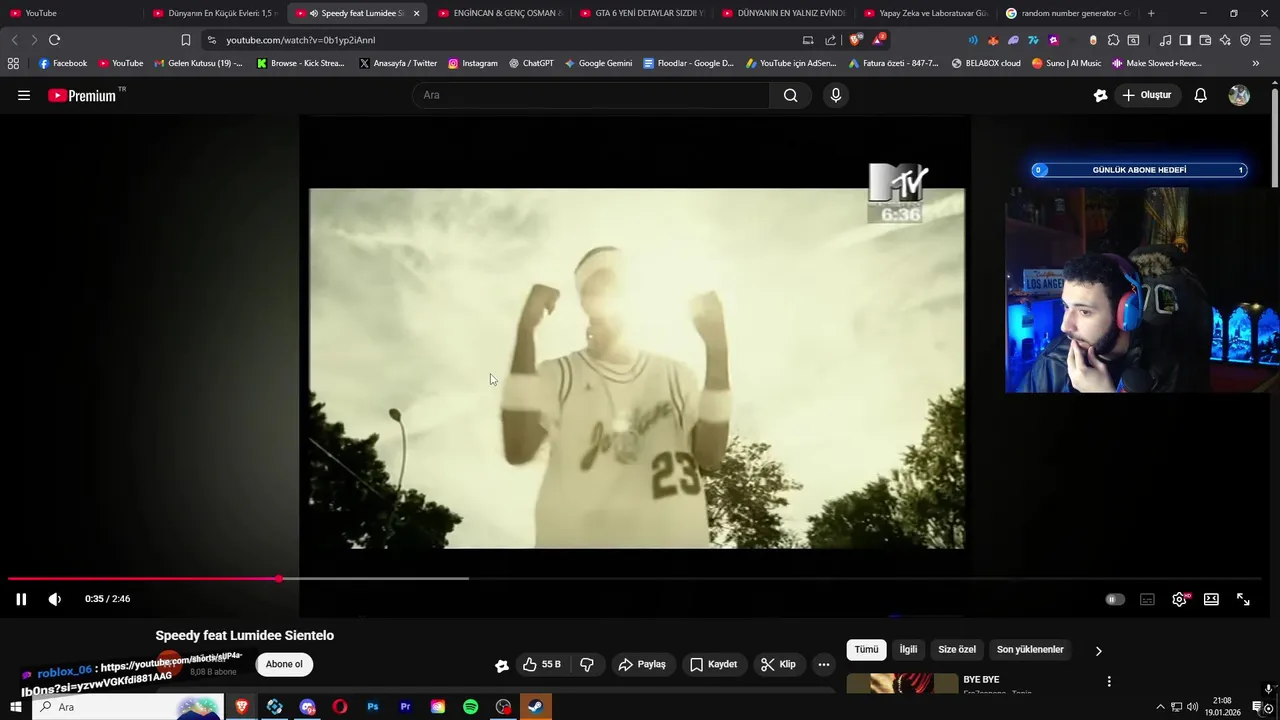
Task: Open the Windows Start menu
Action: coord(15,707)
